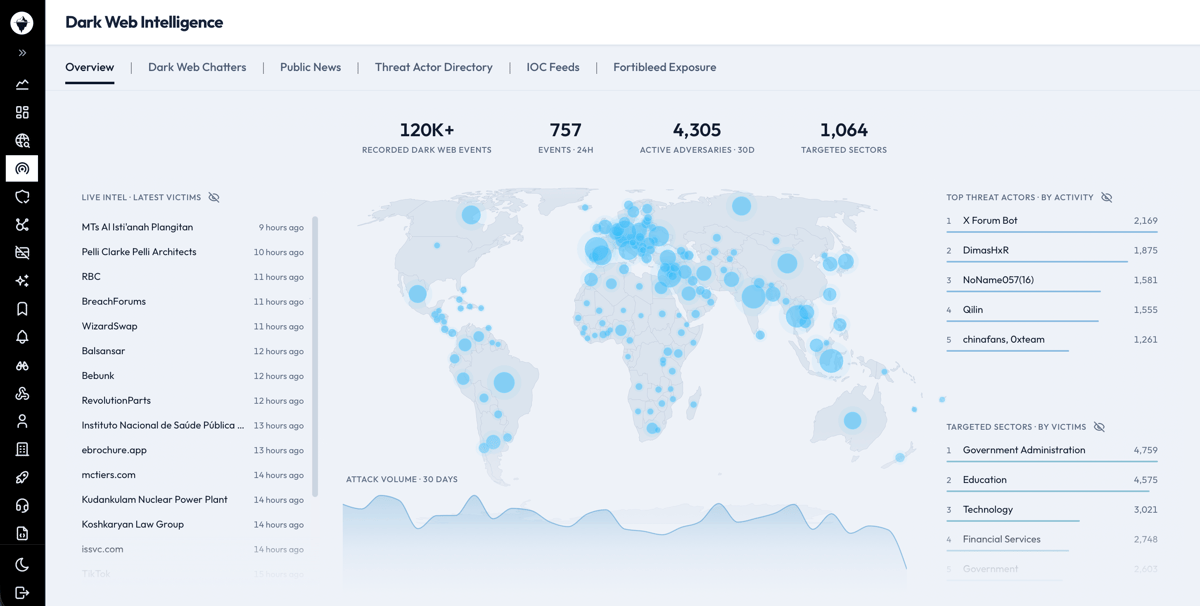This screenshot has height=606, width=1200.
Task: Open the Fortibleed Exposure tab
Action: [x=665, y=67]
